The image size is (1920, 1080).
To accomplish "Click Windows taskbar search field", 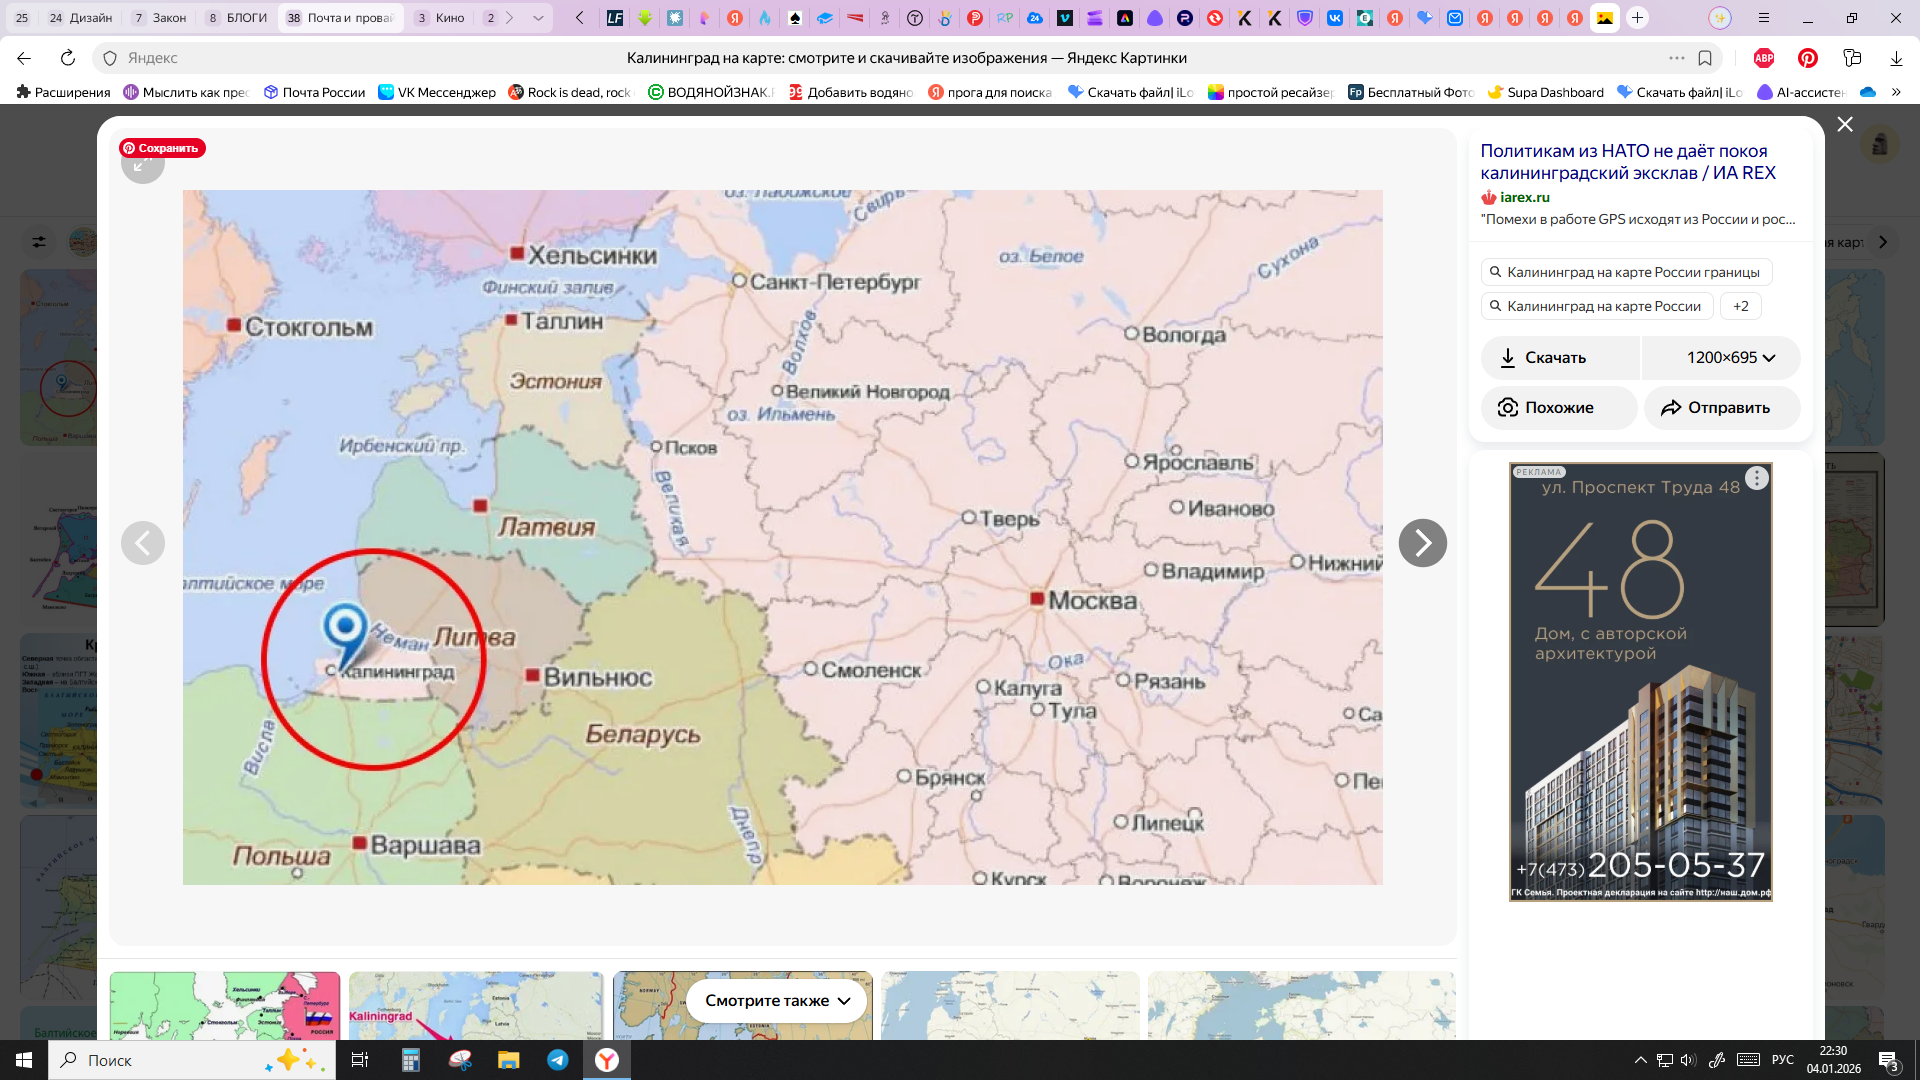I will pos(150,1060).
